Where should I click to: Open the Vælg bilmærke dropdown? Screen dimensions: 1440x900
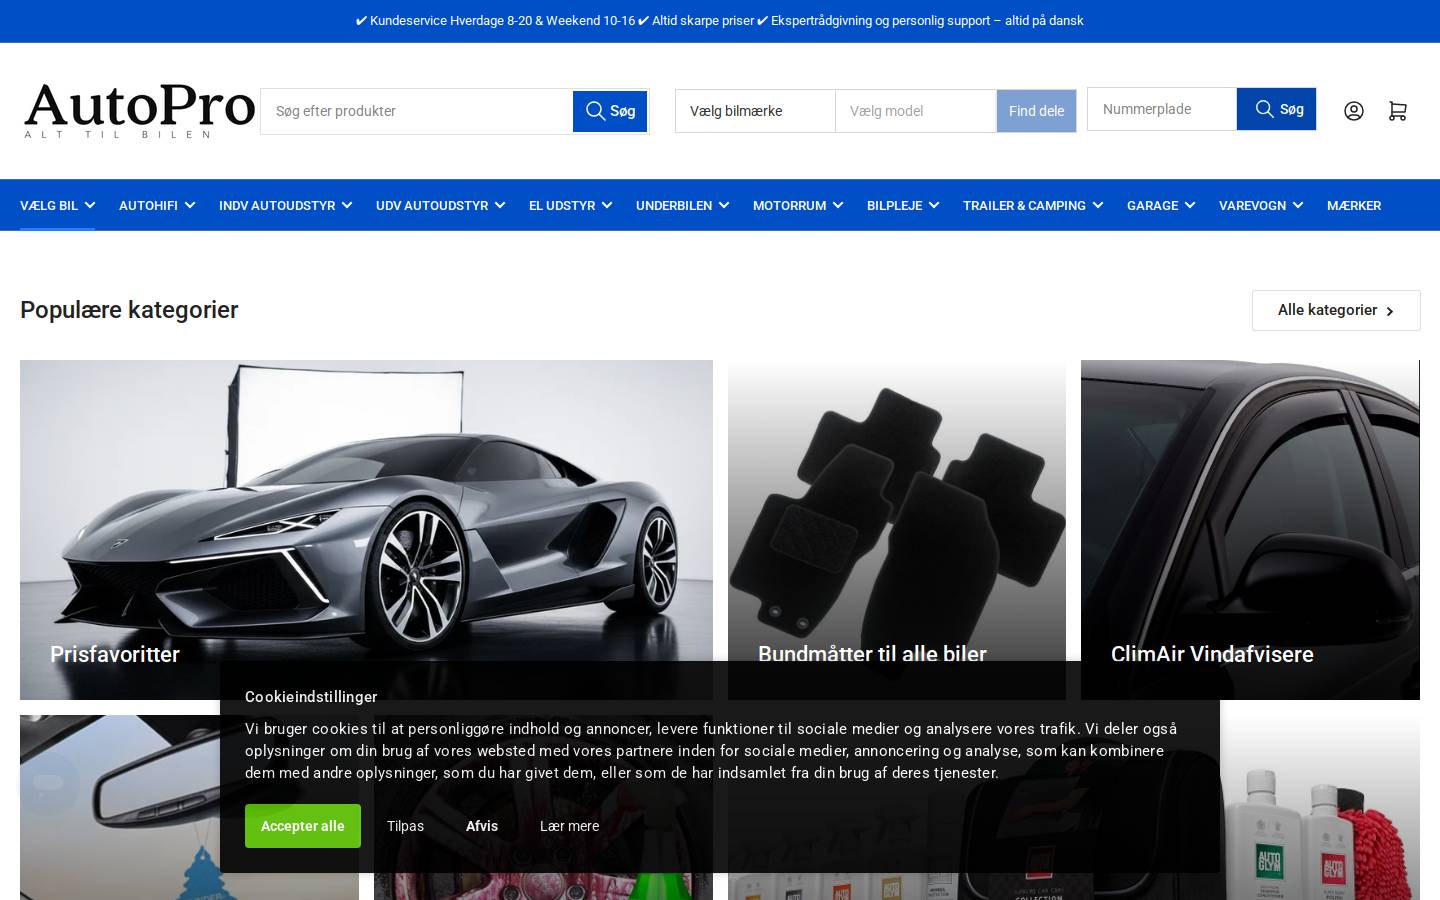[x=755, y=111]
